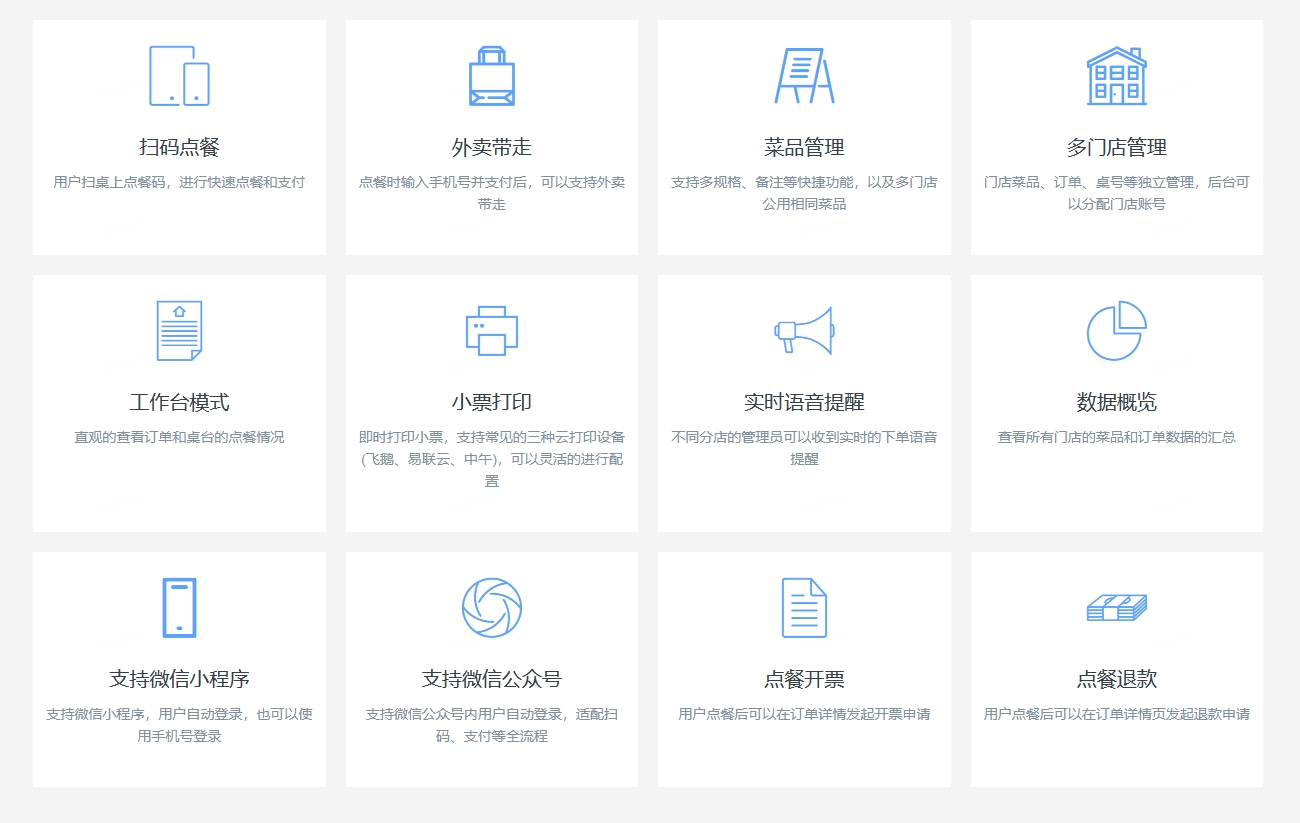This screenshot has height=823, width=1300.
Task: Click the printer icon for 小票打印
Action: point(492,331)
